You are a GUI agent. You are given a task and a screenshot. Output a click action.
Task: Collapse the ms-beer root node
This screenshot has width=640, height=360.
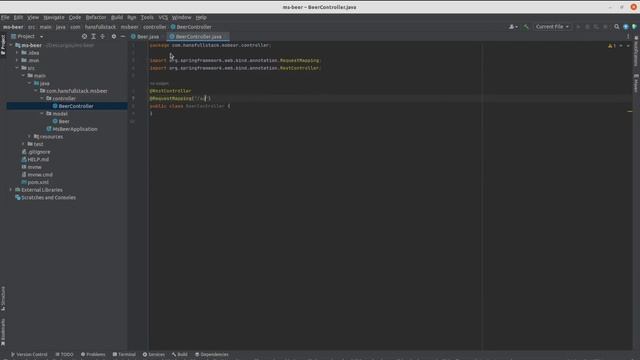(x=11, y=45)
